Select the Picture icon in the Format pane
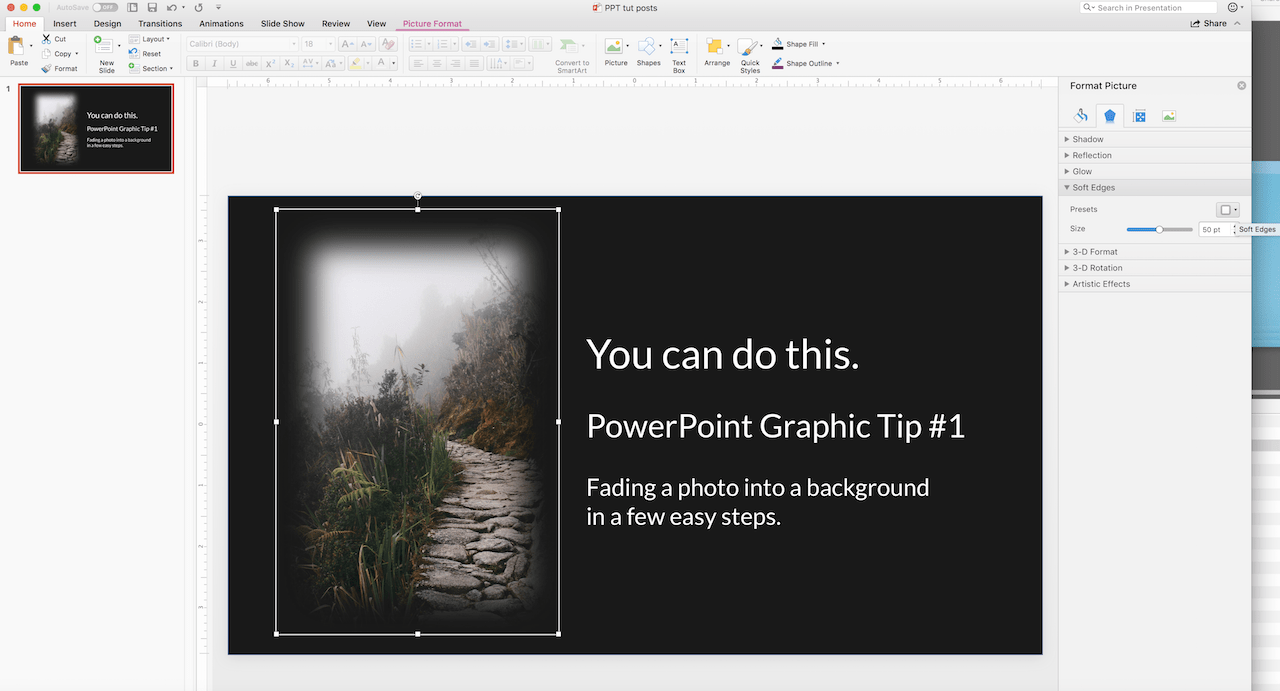This screenshot has height=691, width=1280. coord(1168,115)
